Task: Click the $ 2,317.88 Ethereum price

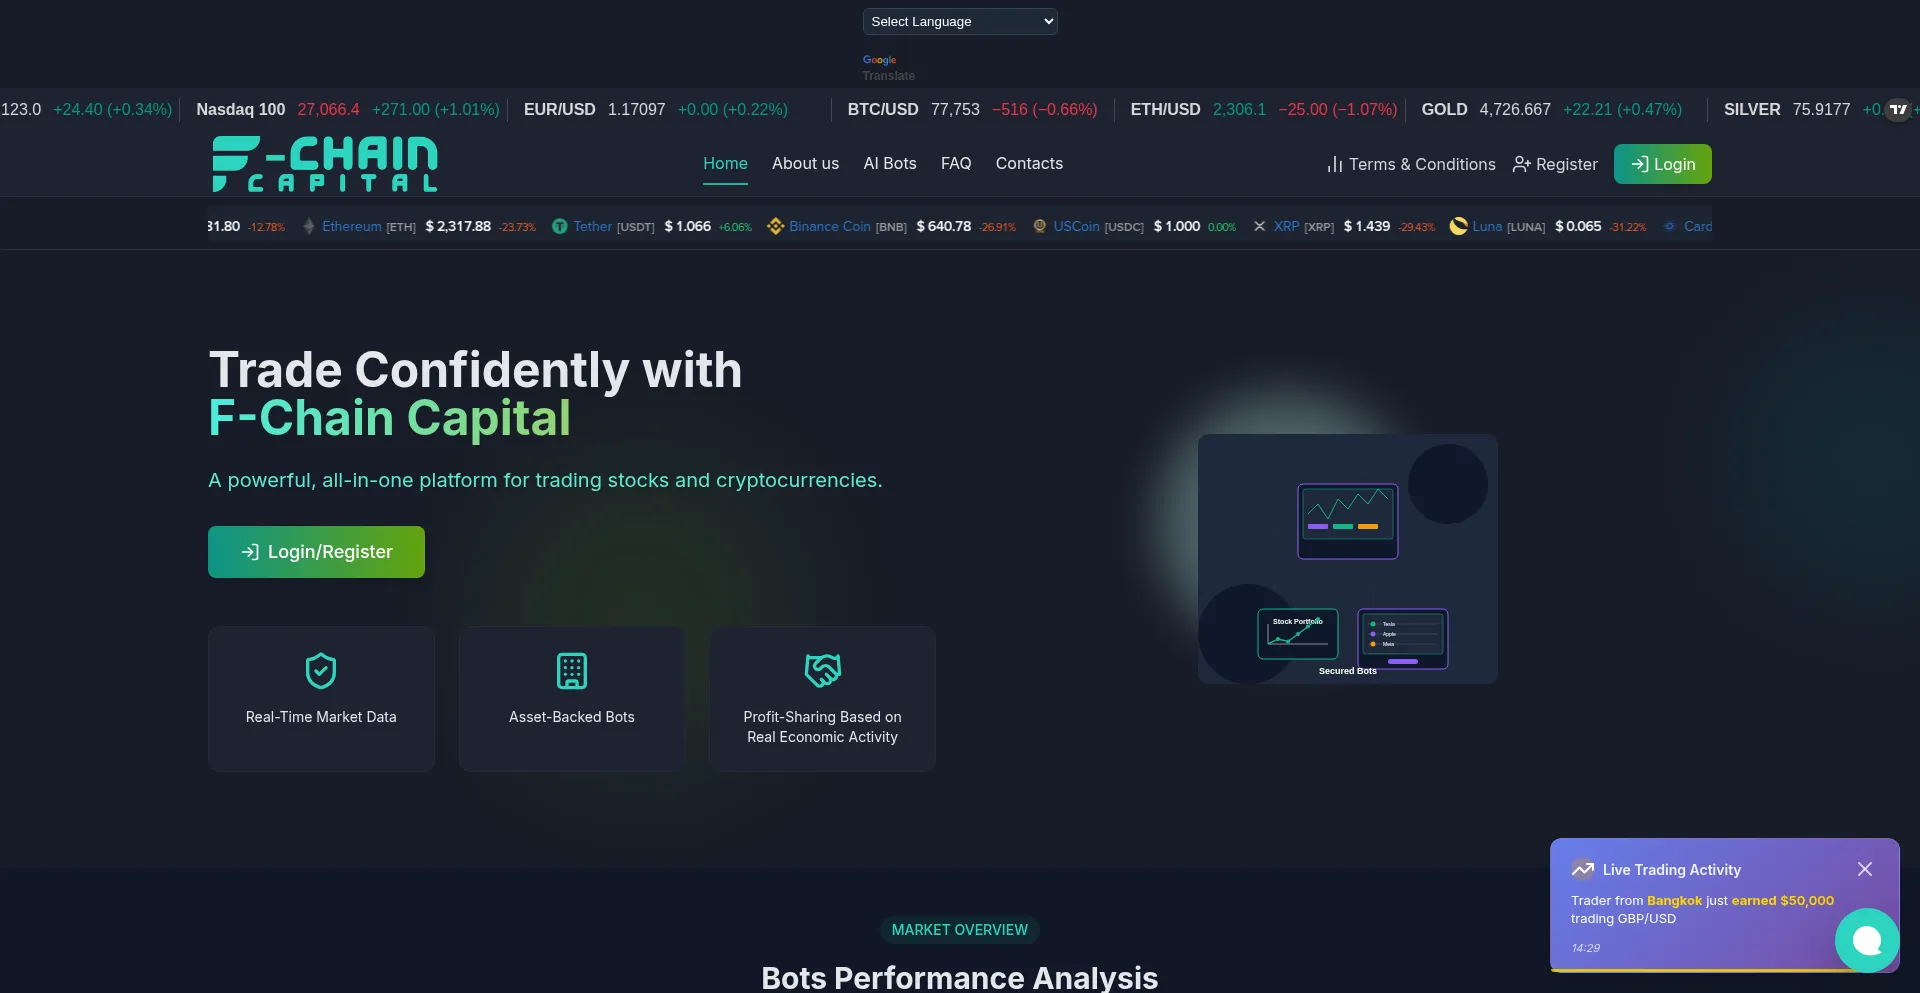Action: point(458,226)
